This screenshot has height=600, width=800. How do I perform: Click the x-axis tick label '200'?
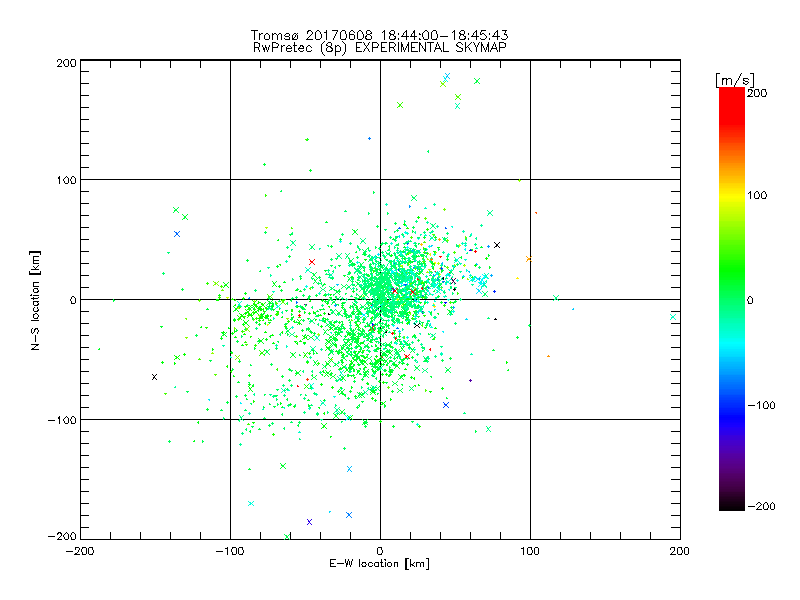click(680, 551)
